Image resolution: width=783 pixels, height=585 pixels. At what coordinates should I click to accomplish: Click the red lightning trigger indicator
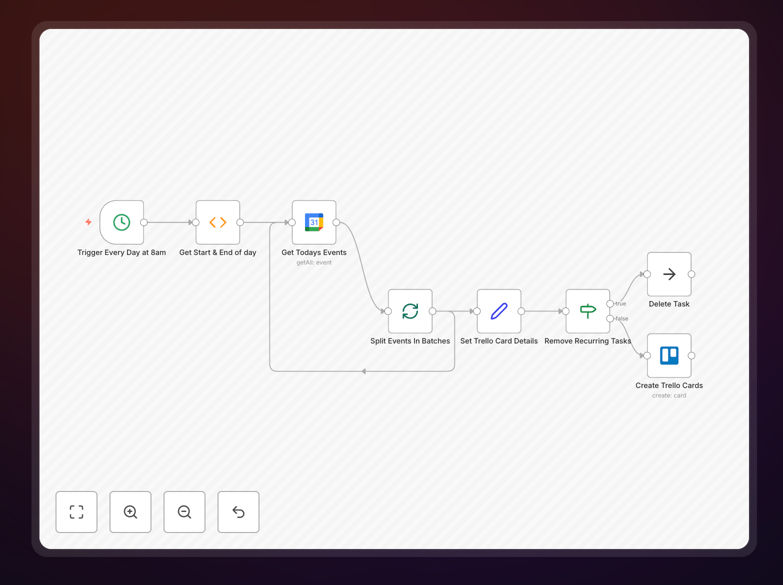tap(88, 222)
